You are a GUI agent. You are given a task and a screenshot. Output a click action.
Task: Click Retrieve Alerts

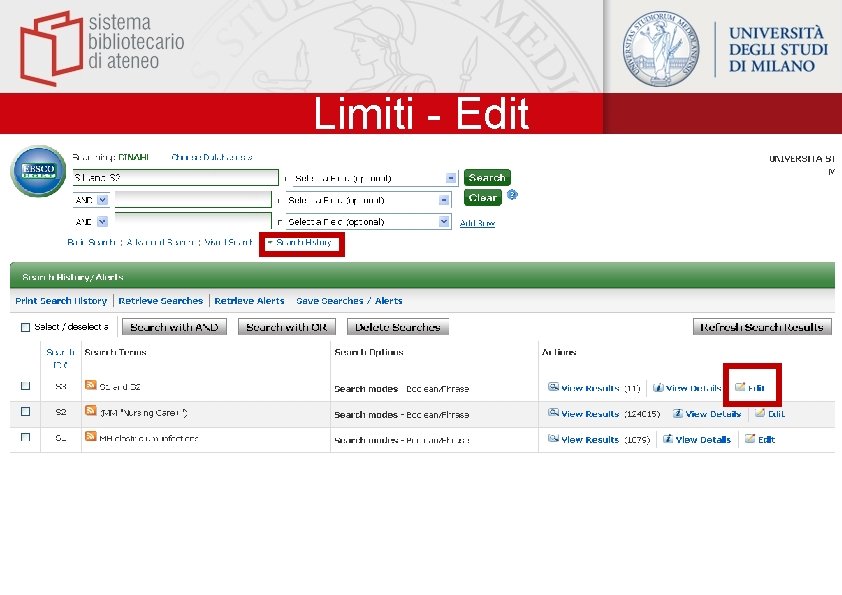pyautogui.click(x=249, y=301)
